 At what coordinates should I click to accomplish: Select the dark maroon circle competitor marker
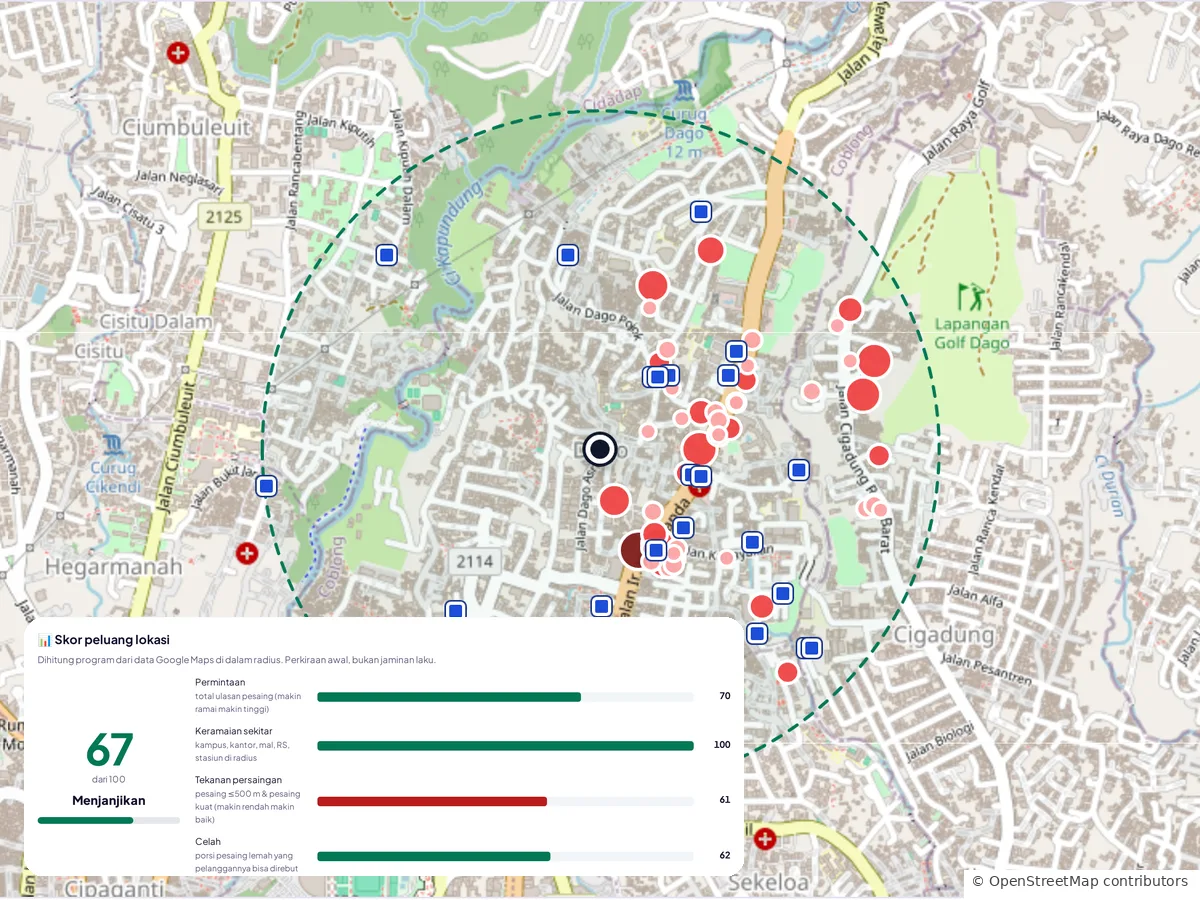[635, 549]
